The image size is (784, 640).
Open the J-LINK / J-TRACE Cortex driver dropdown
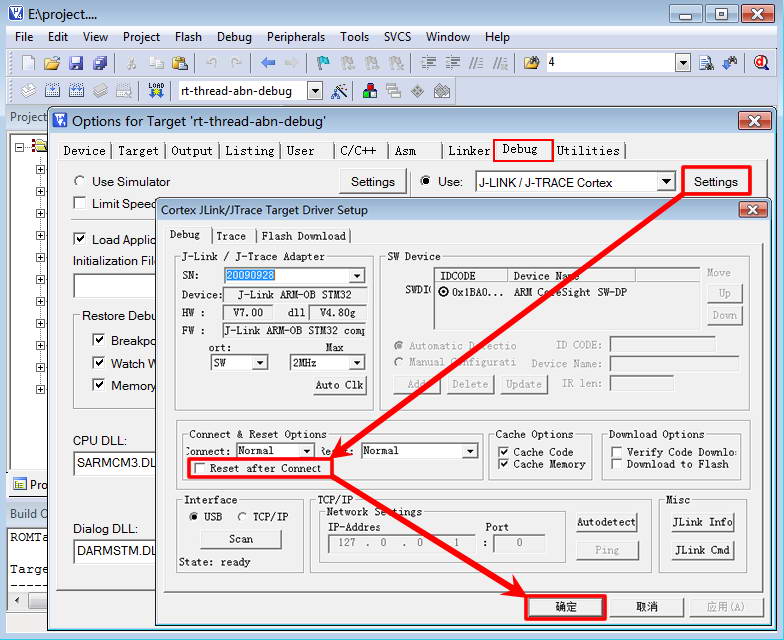click(666, 182)
